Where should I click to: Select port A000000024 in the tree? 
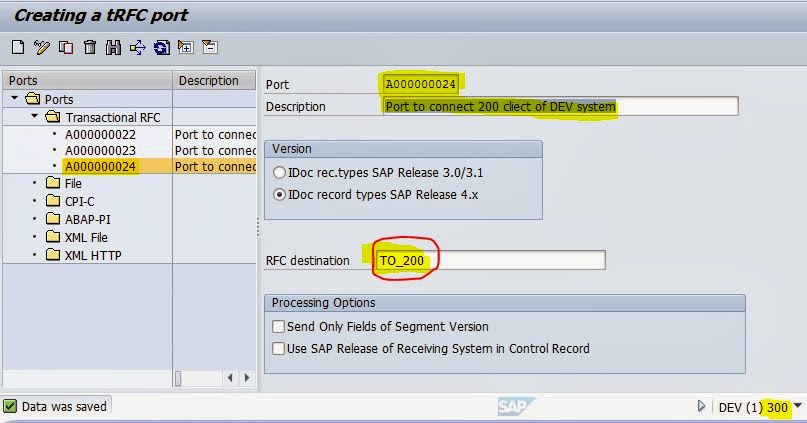pyautogui.click(x=100, y=166)
